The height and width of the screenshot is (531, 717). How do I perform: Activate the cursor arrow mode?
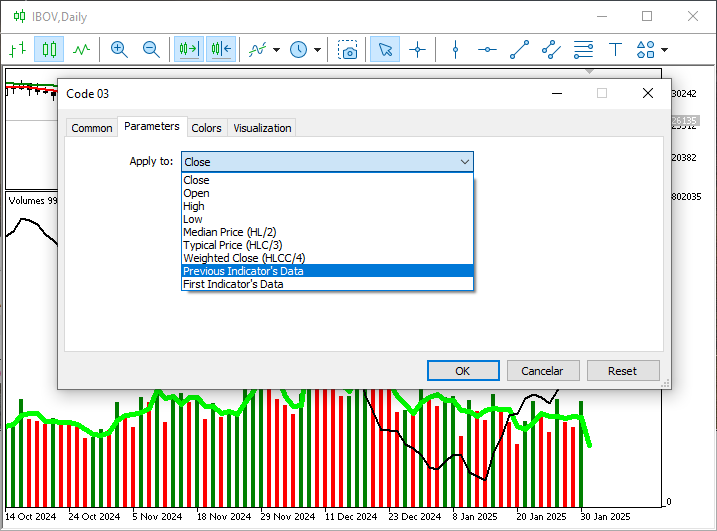385,49
